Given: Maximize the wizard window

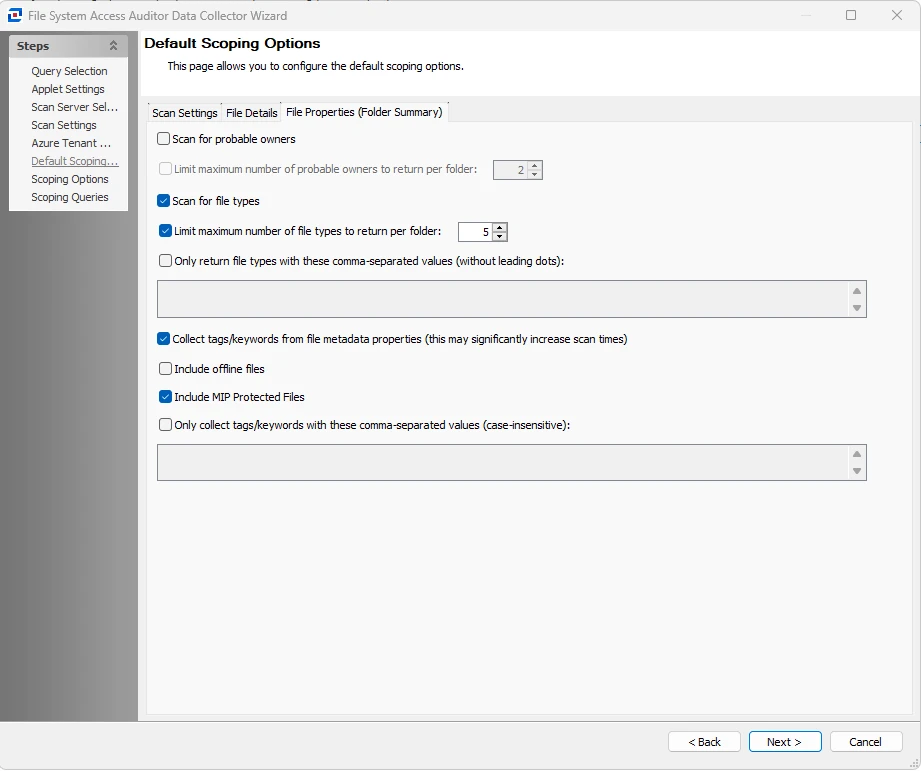Looking at the screenshot, I should [851, 15].
